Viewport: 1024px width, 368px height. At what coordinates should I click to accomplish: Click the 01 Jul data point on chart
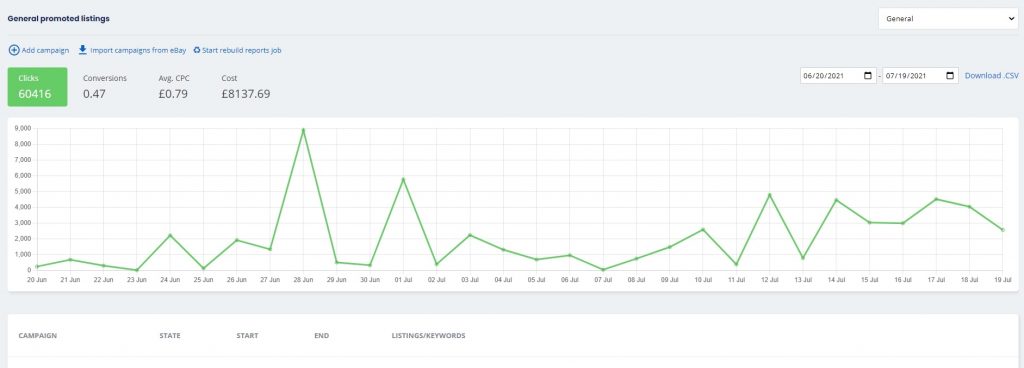[x=403, y=179]
